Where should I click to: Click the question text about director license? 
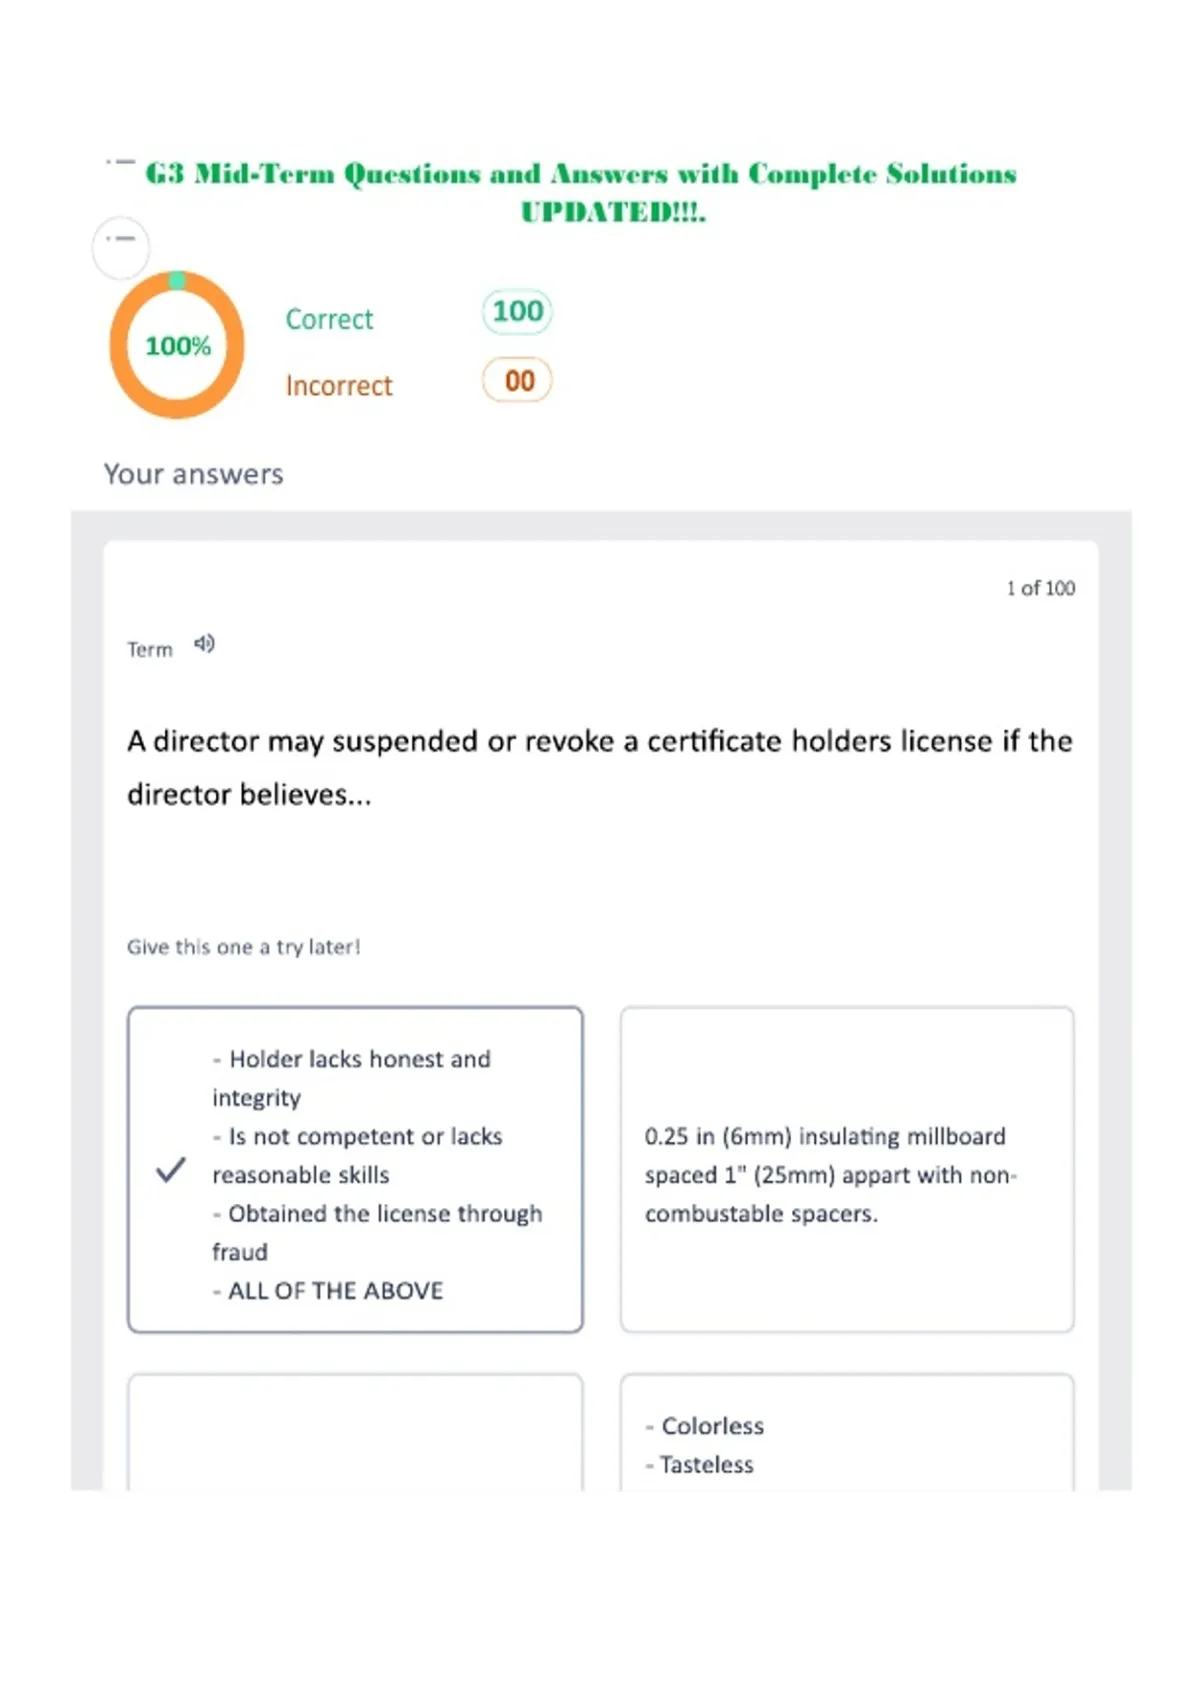[x=600, y=767]
